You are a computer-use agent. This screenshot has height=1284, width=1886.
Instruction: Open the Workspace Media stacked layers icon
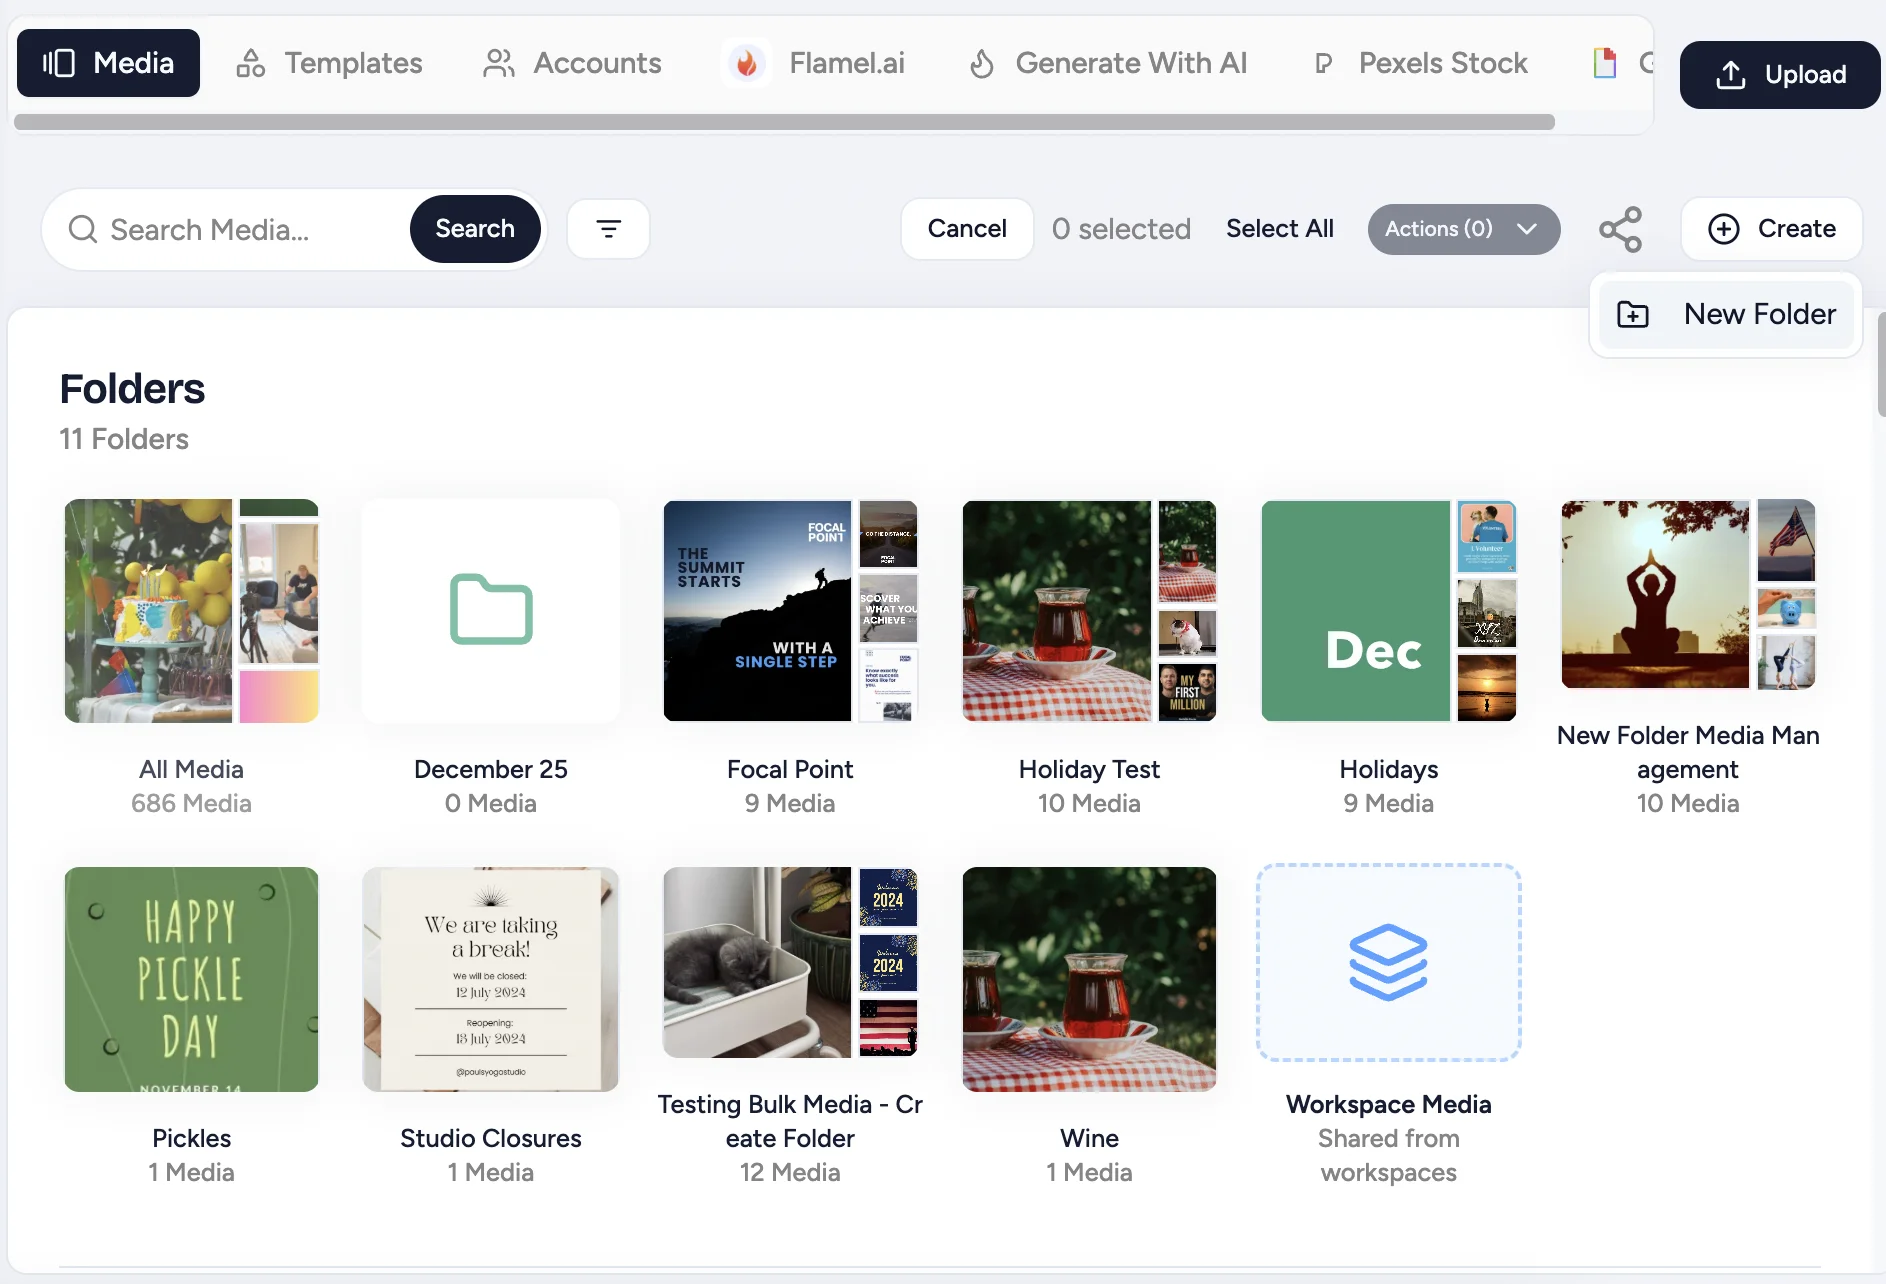(x=1389, y=962)
